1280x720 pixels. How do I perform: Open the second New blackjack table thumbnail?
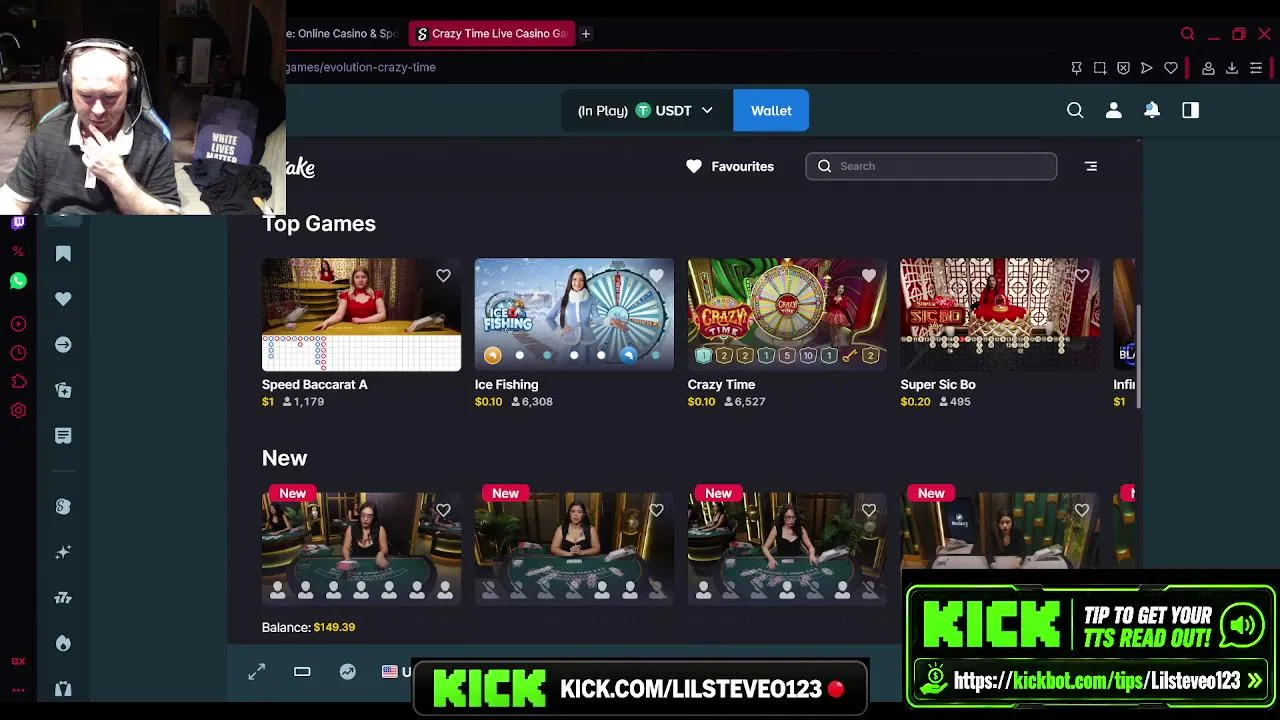click(x=574, y=548)
